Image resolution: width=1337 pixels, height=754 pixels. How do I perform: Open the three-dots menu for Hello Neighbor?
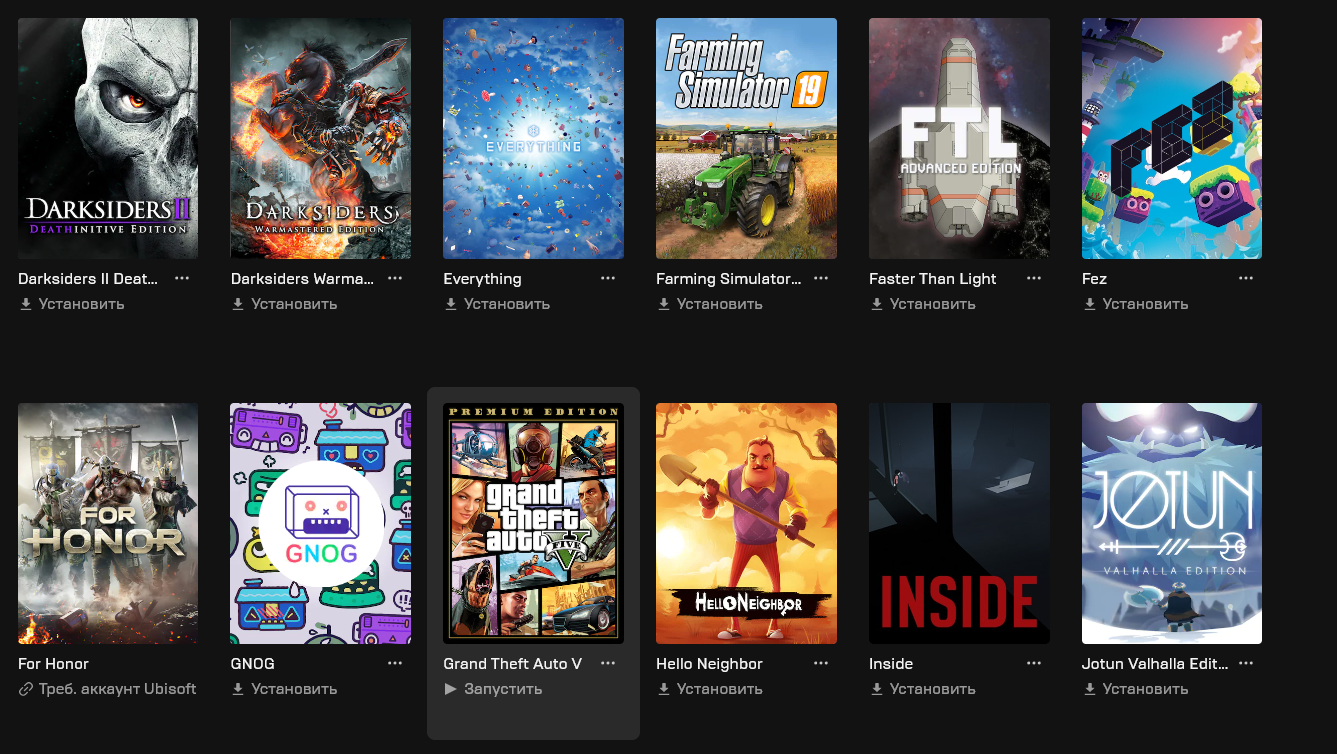[821, 663]
